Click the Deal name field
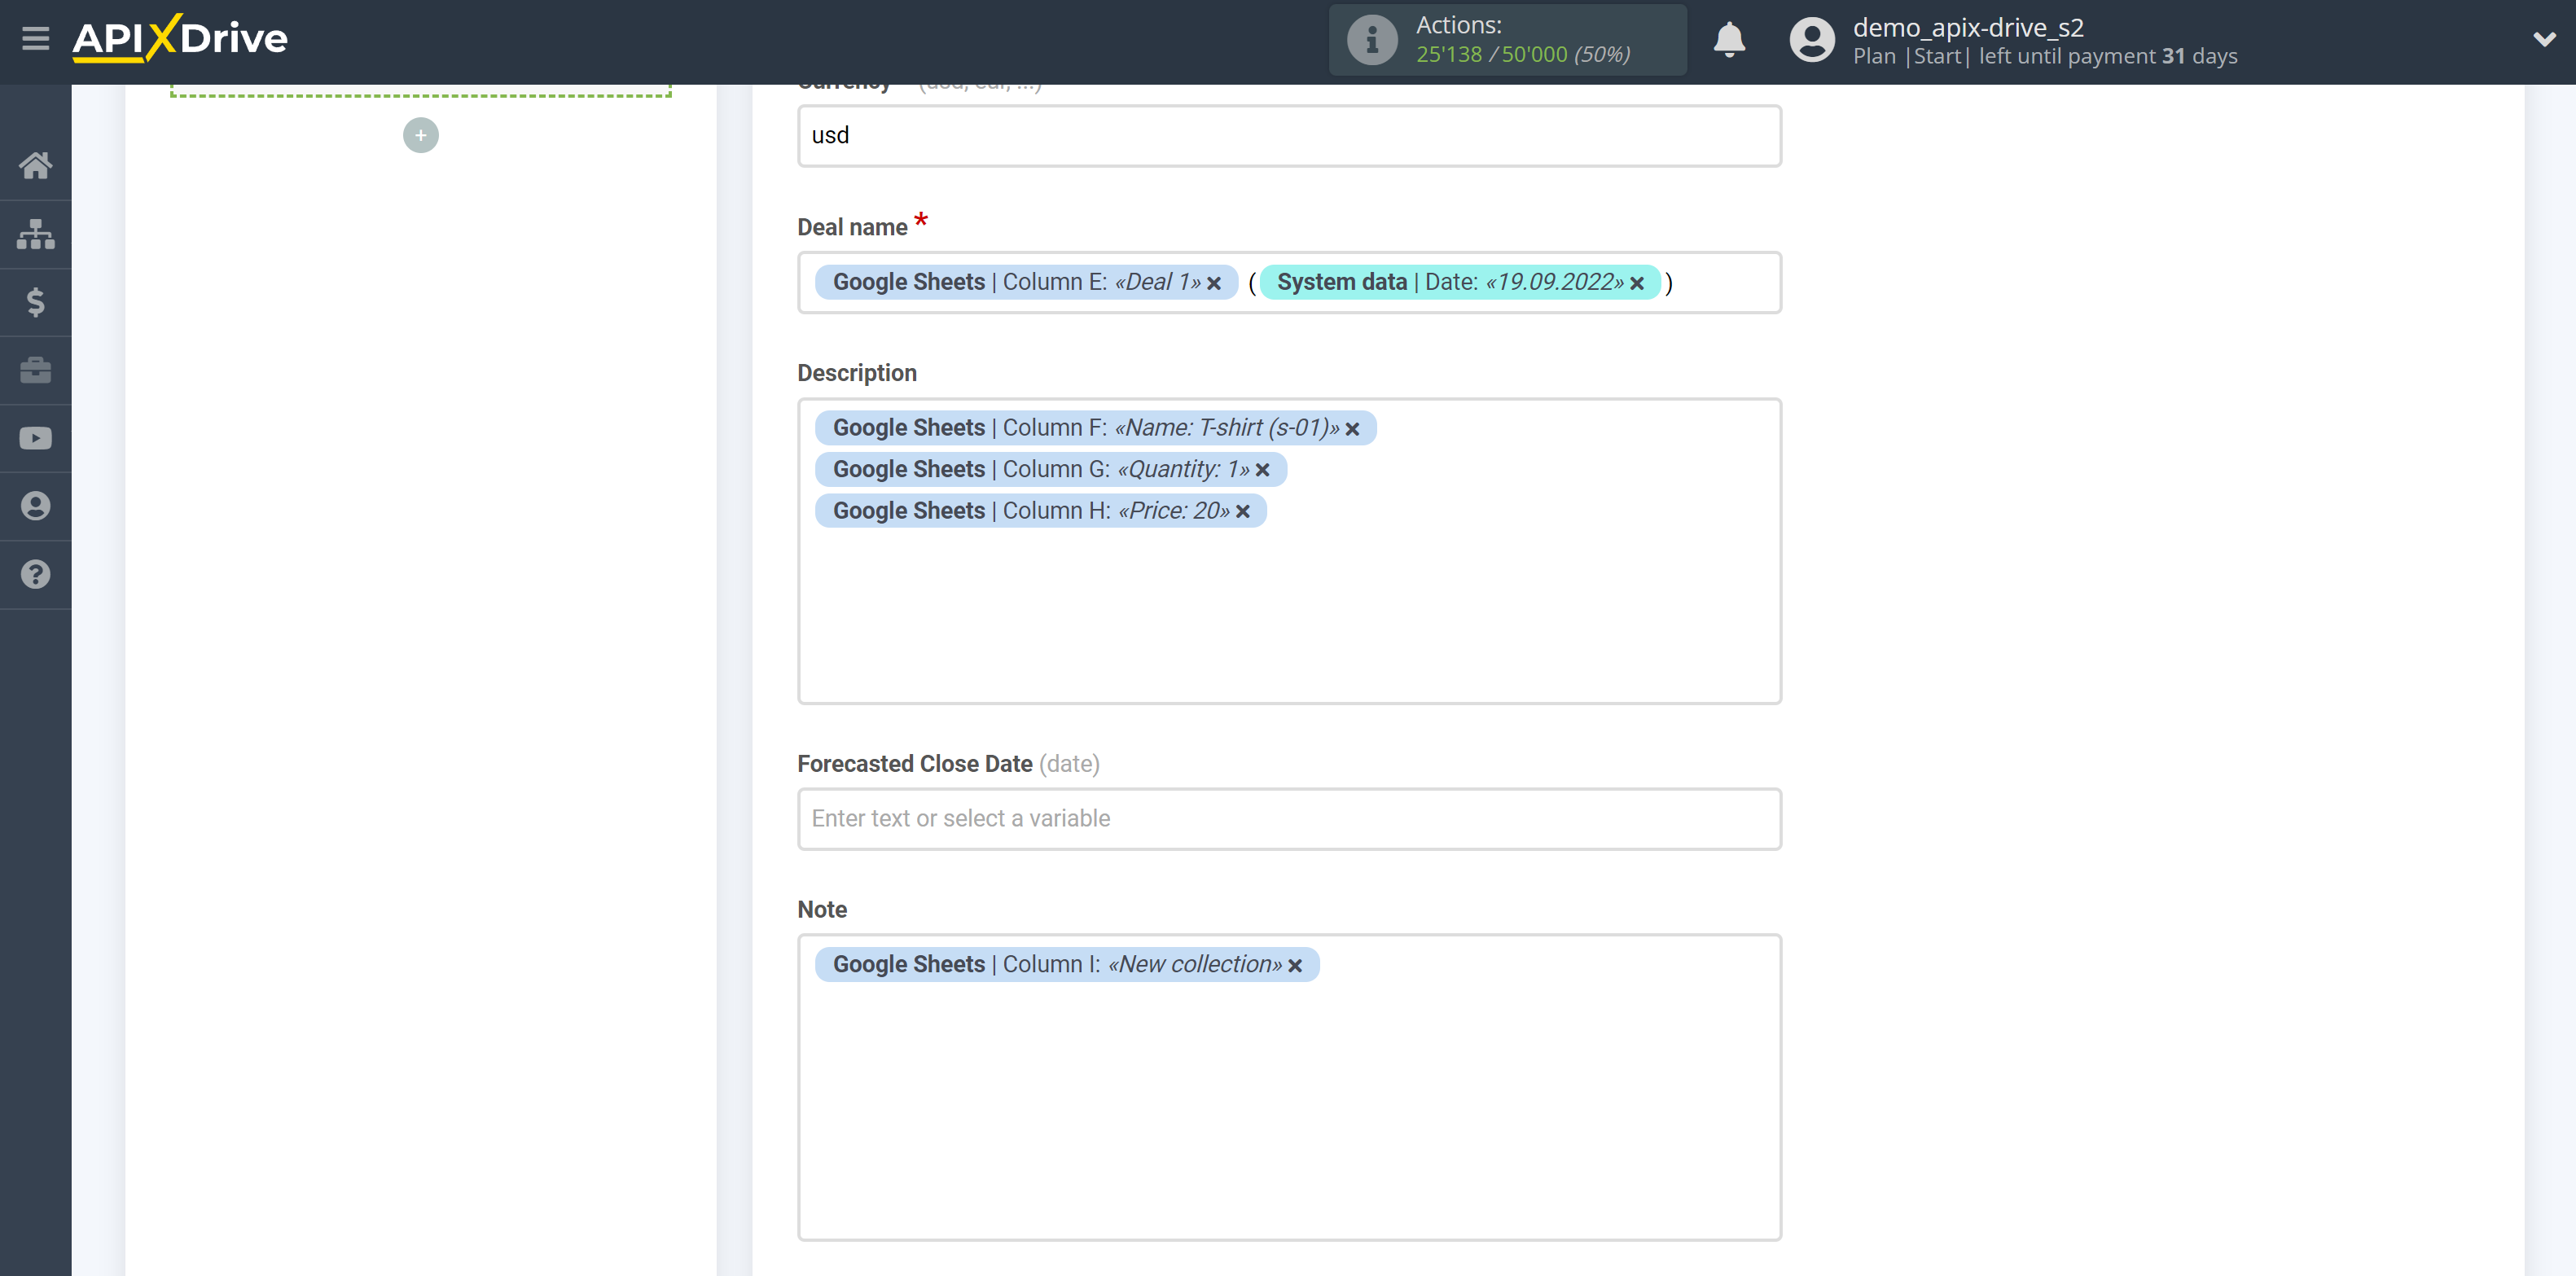2576x1276 pixels. [x=1289, y=283]
